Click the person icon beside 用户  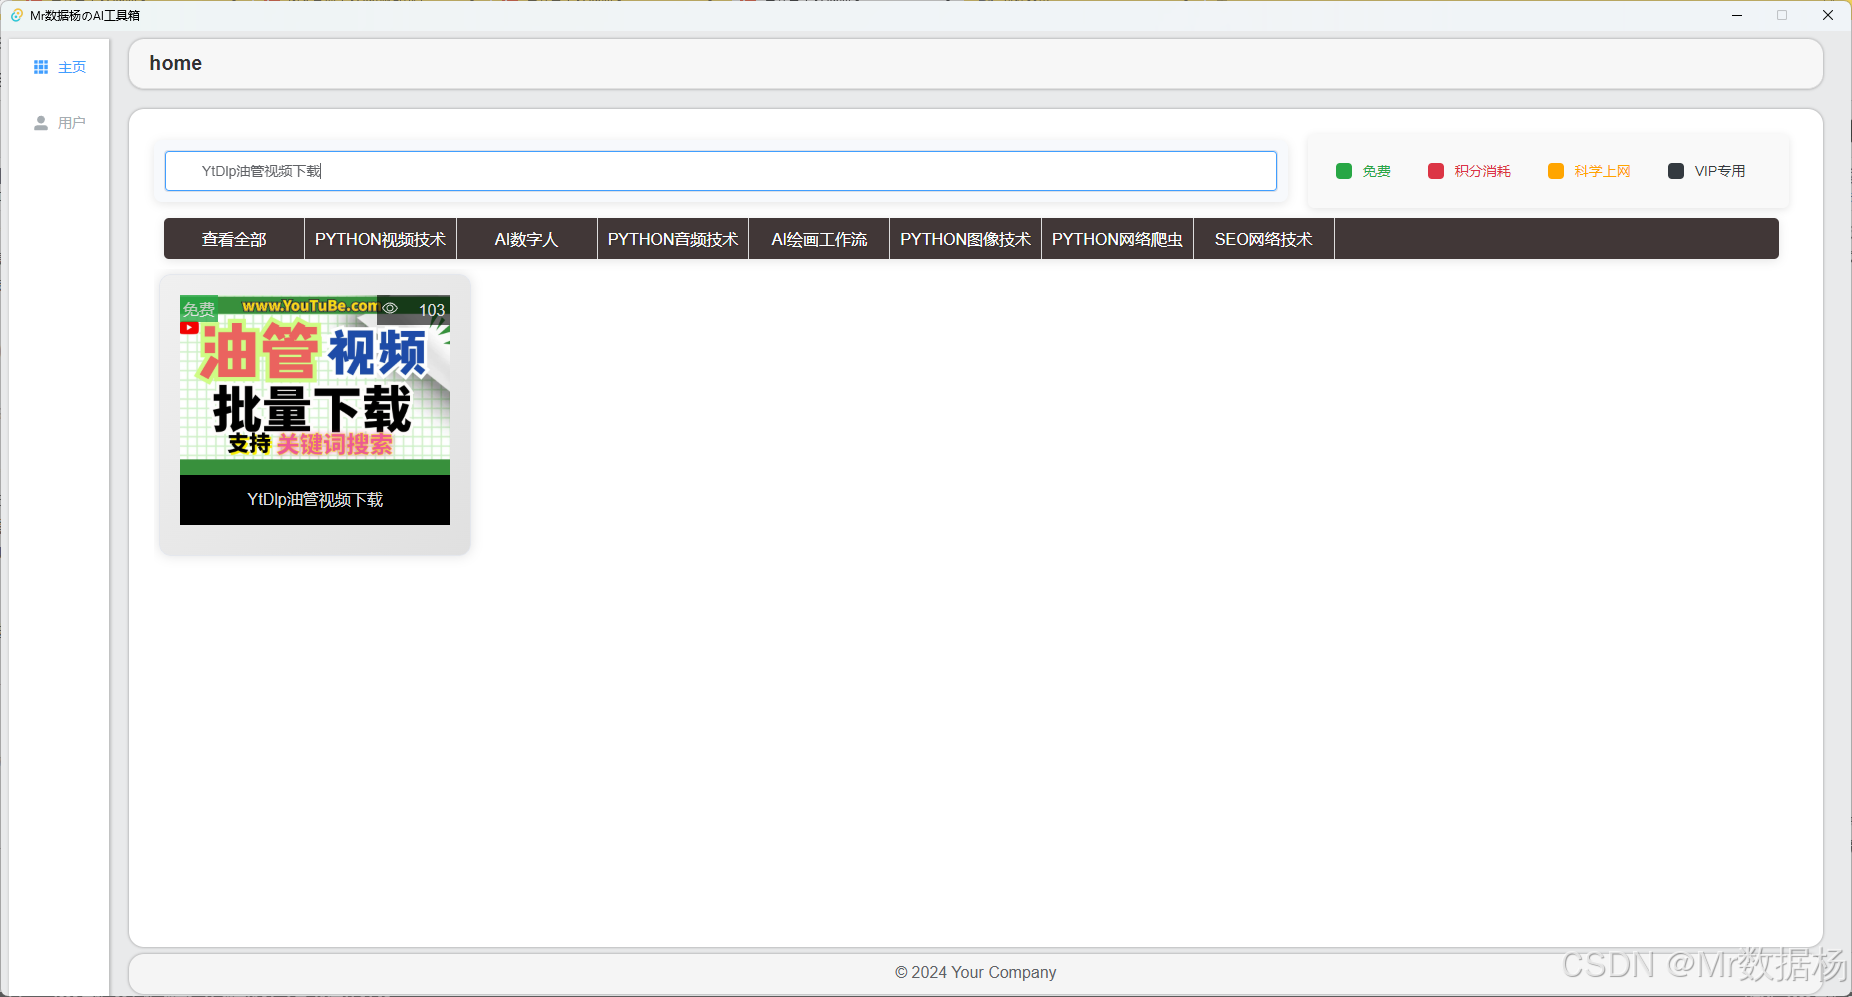coord(41,123)
